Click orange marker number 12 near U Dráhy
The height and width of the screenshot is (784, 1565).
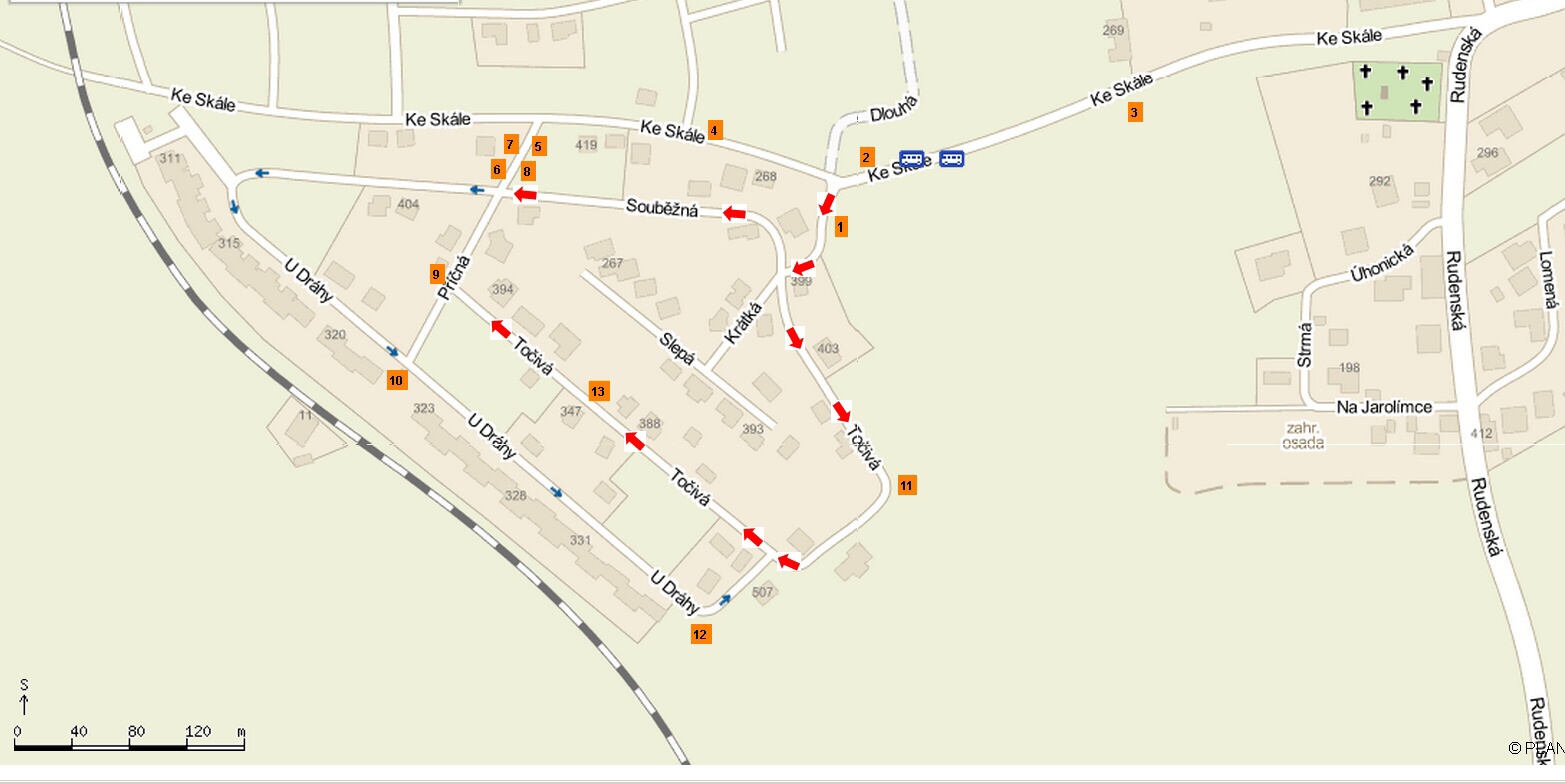click(700, 634)
